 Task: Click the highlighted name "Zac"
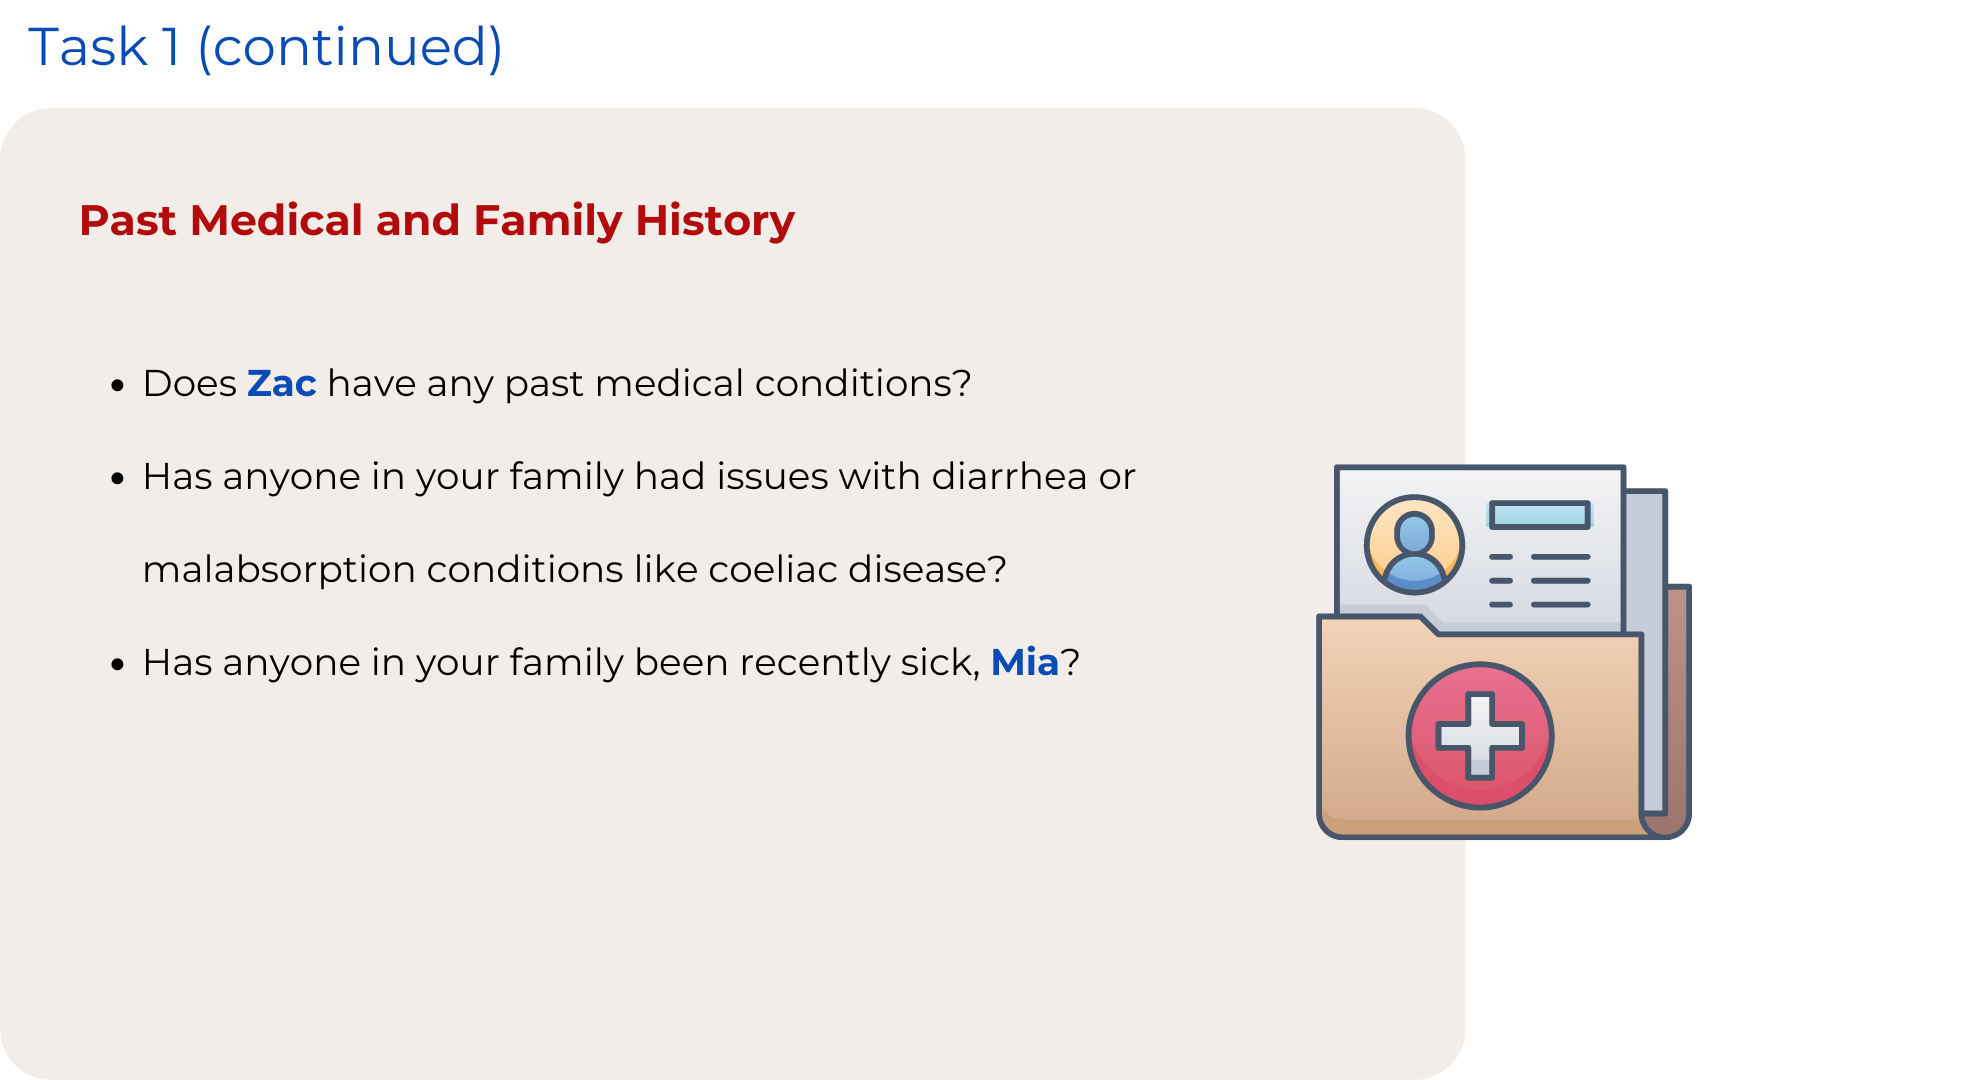(281, 383)
